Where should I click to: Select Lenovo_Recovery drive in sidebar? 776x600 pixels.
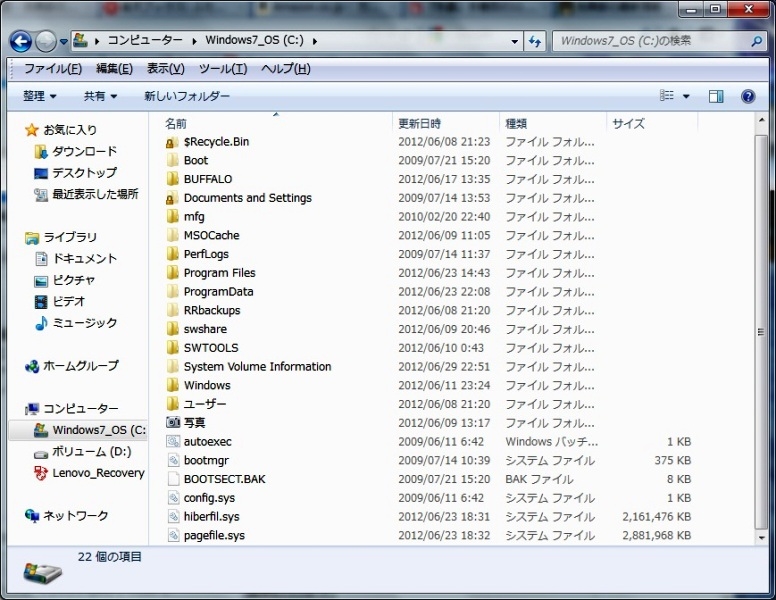click(x=89, y=473)
